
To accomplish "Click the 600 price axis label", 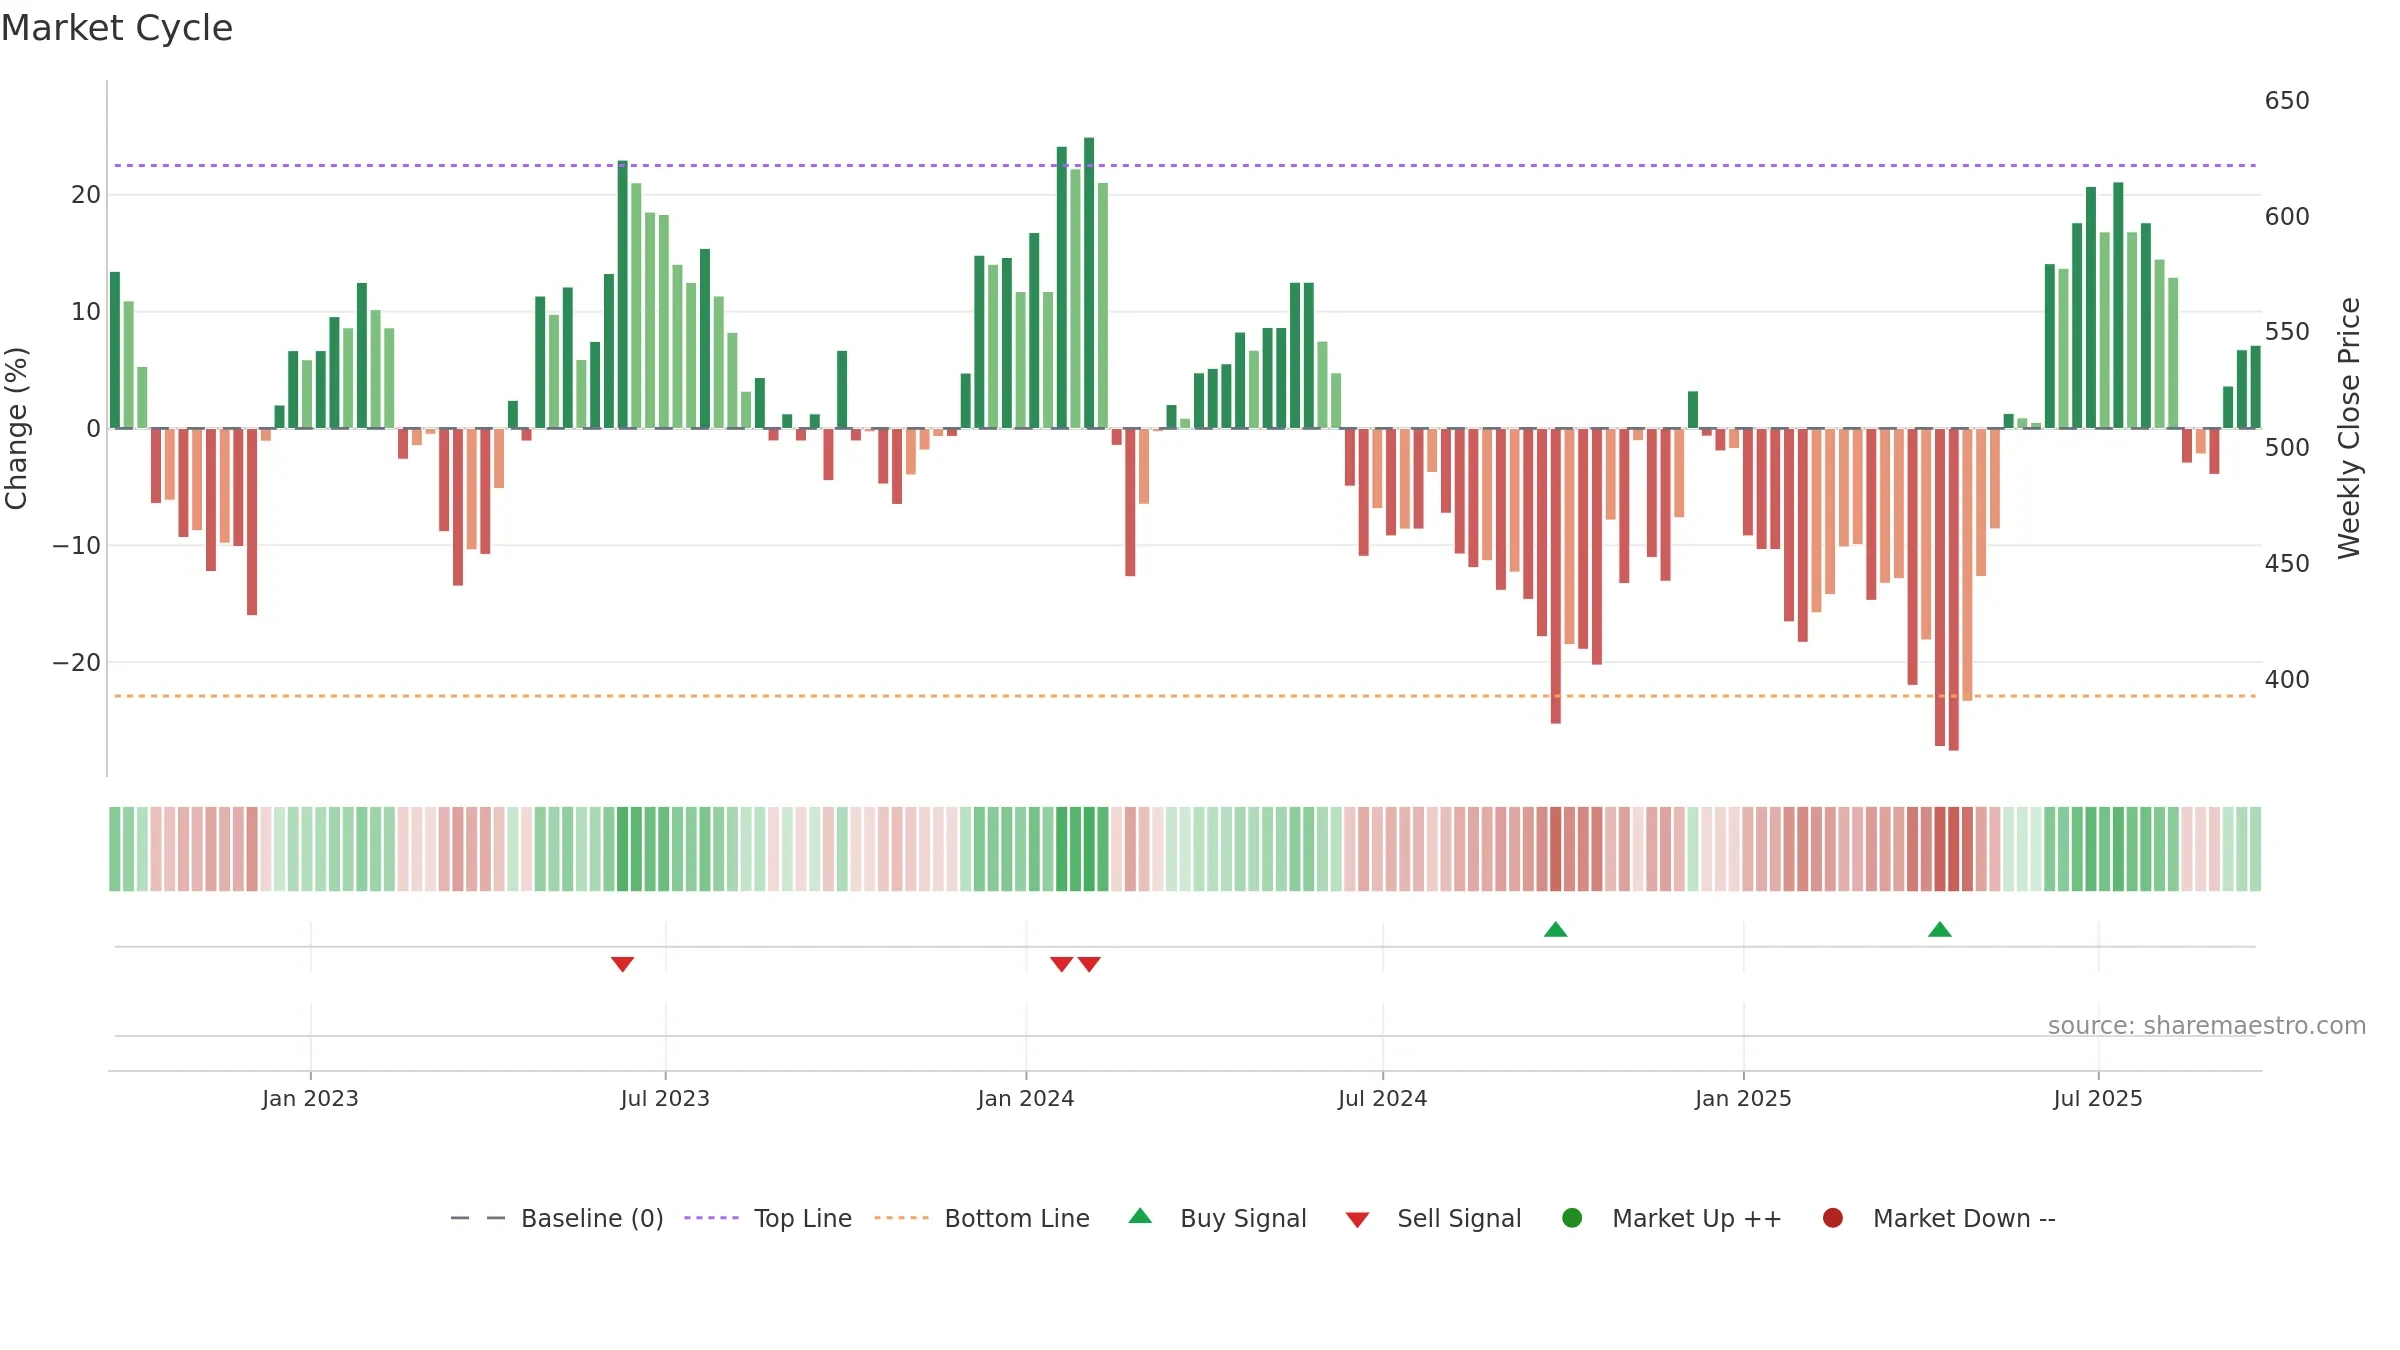I will [x=2287, y=216].
